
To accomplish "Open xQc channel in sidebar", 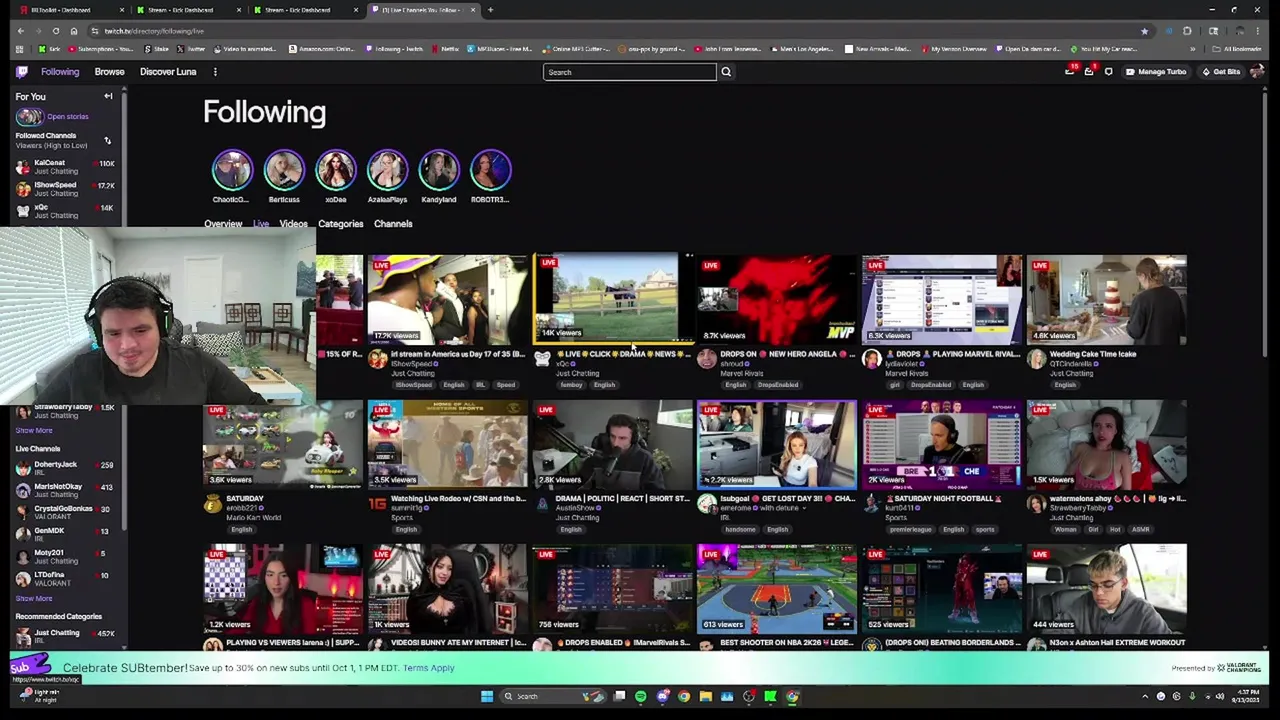I will 66,211.
